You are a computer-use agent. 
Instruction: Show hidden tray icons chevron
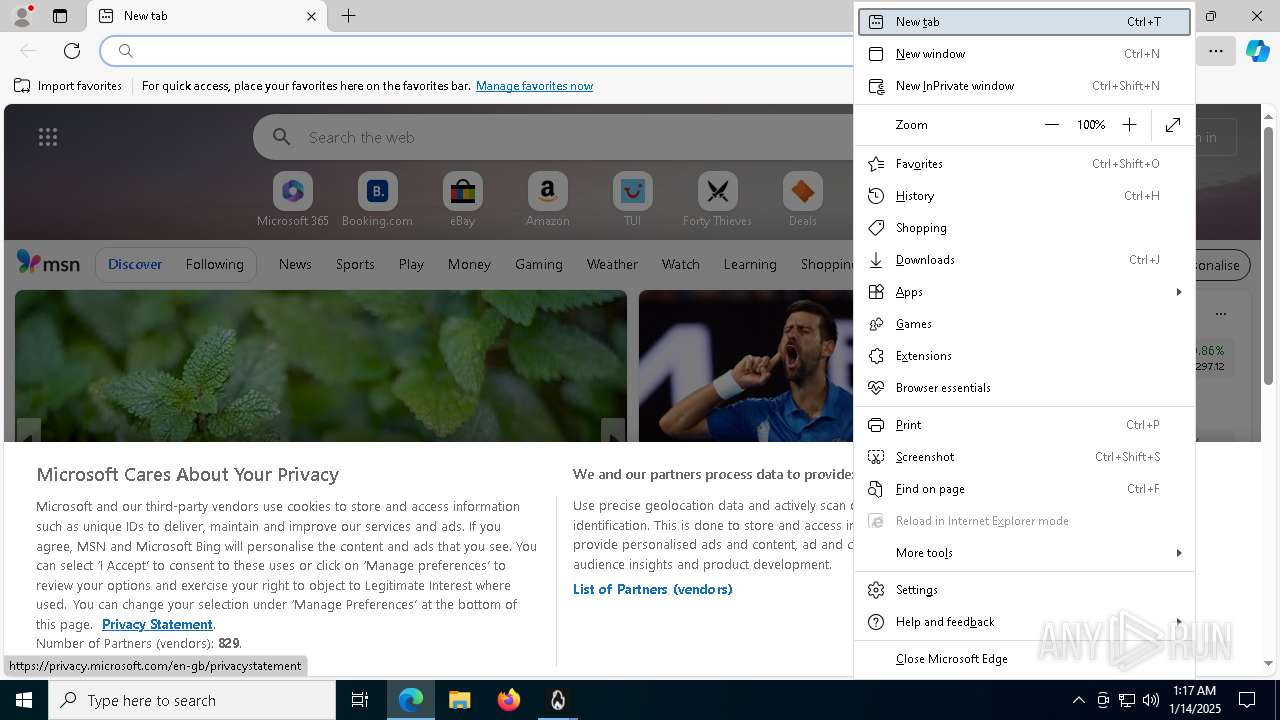(1078, 700)
